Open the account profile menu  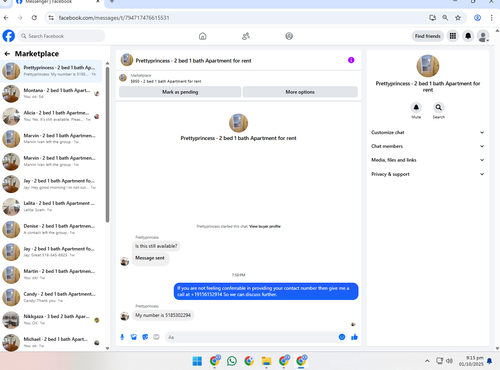483,36
